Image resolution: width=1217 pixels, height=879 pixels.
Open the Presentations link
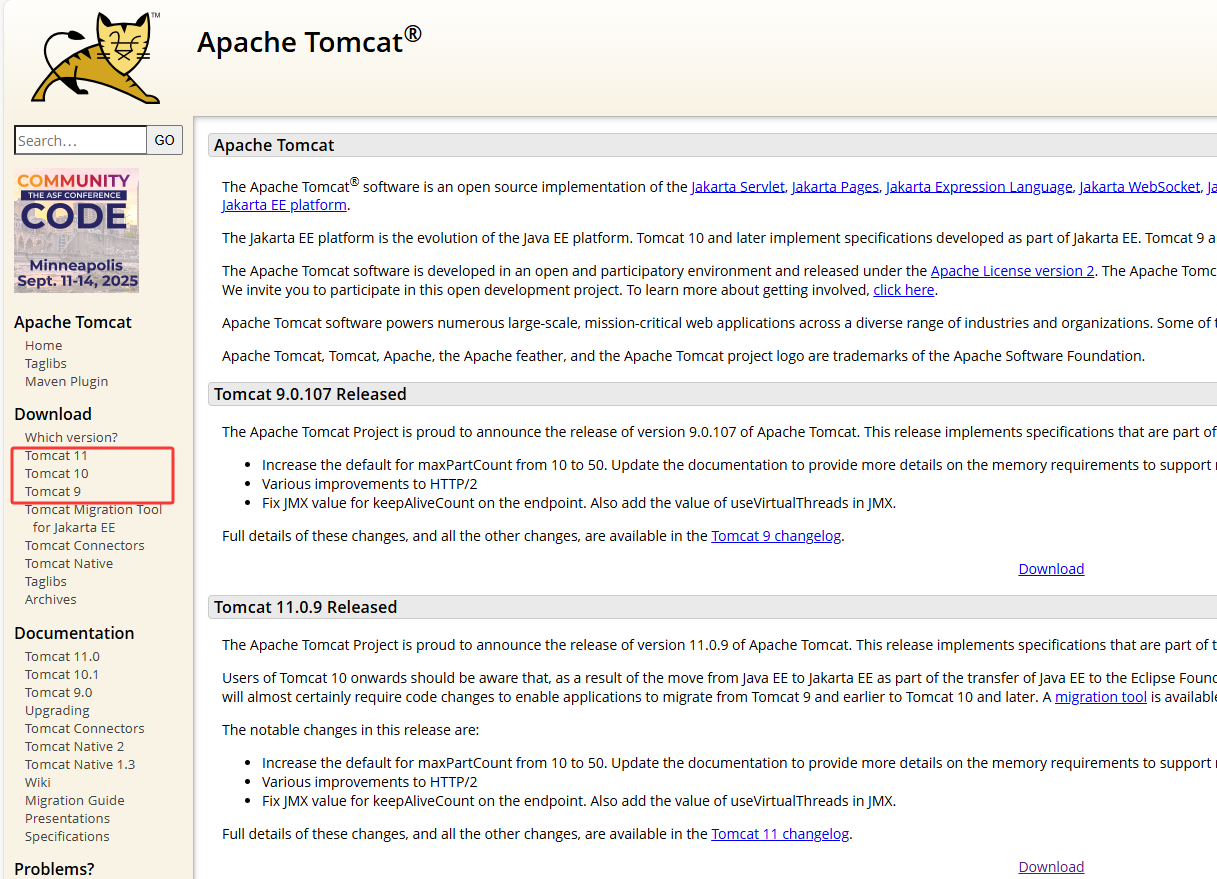(67, 818)
